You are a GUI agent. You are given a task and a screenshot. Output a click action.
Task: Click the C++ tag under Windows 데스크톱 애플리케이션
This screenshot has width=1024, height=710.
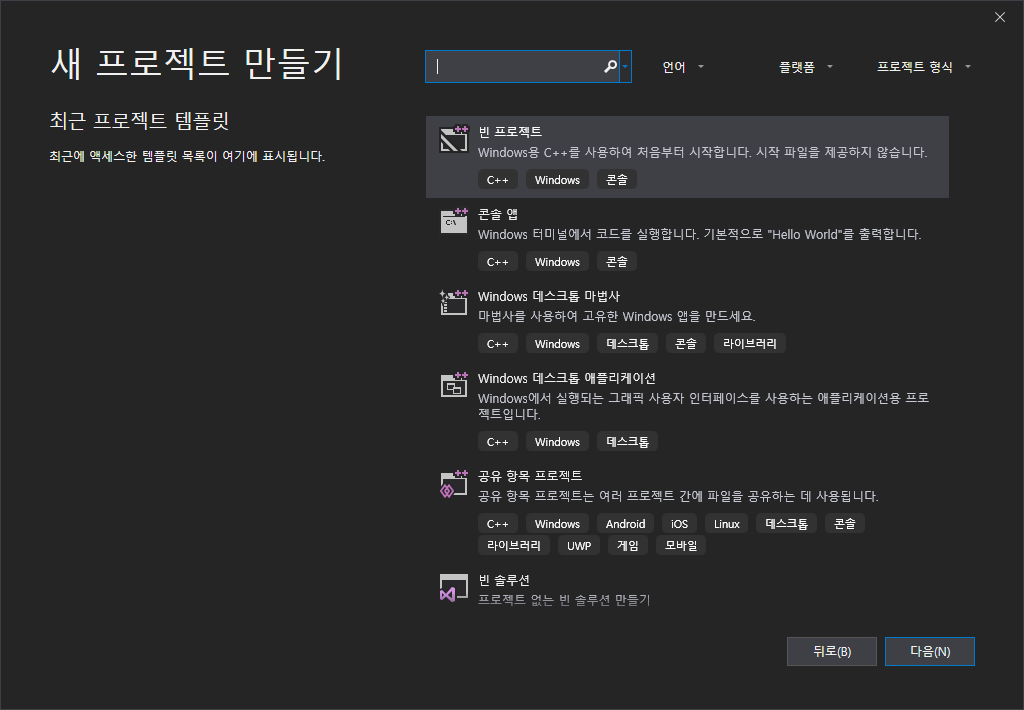(x=498, y=442)
